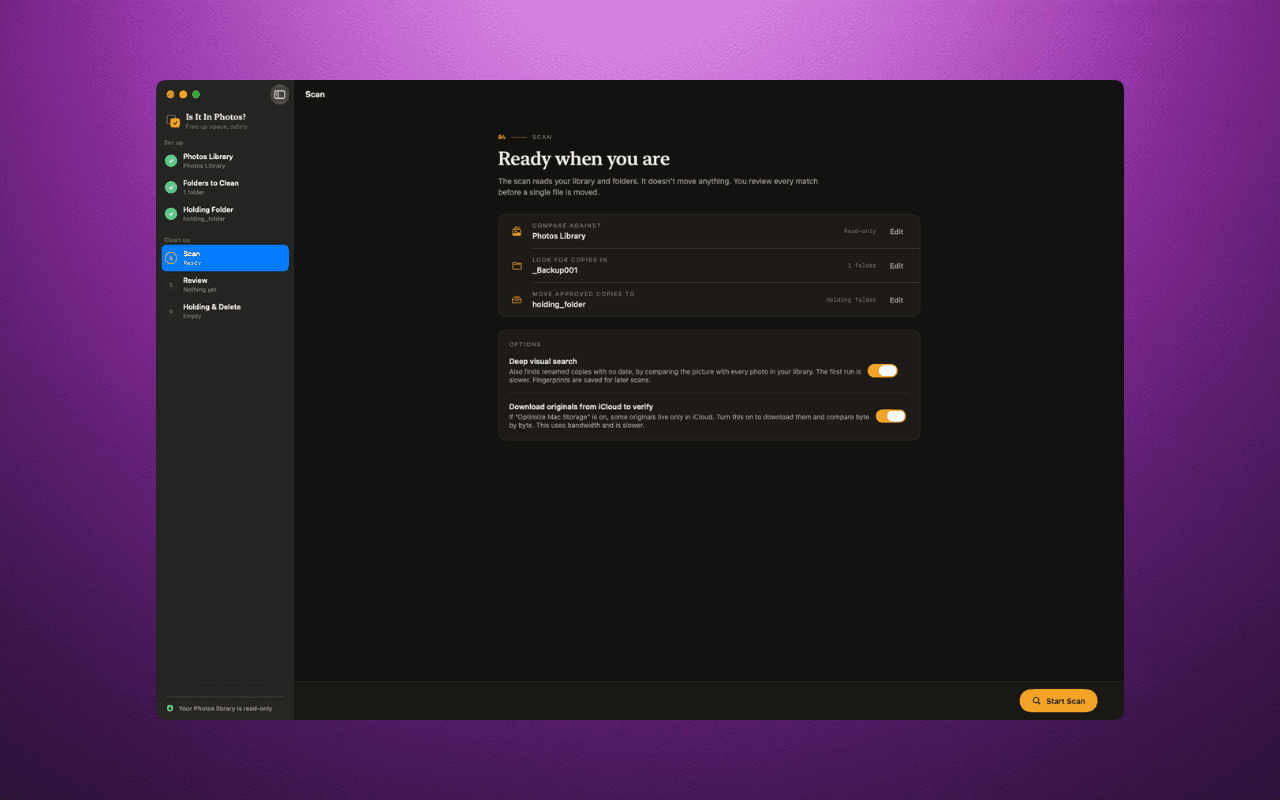
Task: Click the green checkmark beside Photos Library
Action: coord(171,160)
